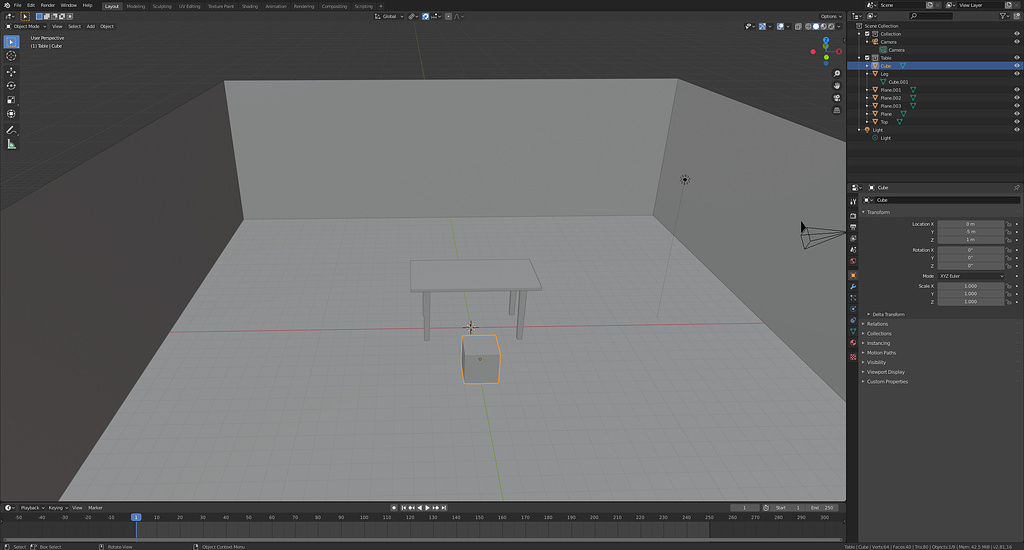Select the Rotate tool

11,86
